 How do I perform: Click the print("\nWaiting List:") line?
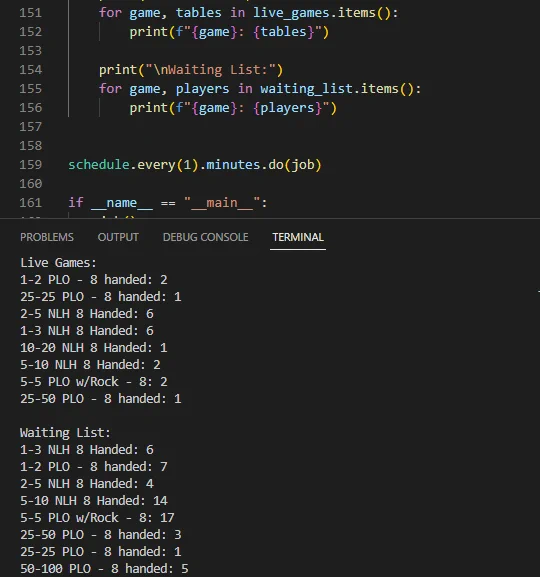pos(191,70)
